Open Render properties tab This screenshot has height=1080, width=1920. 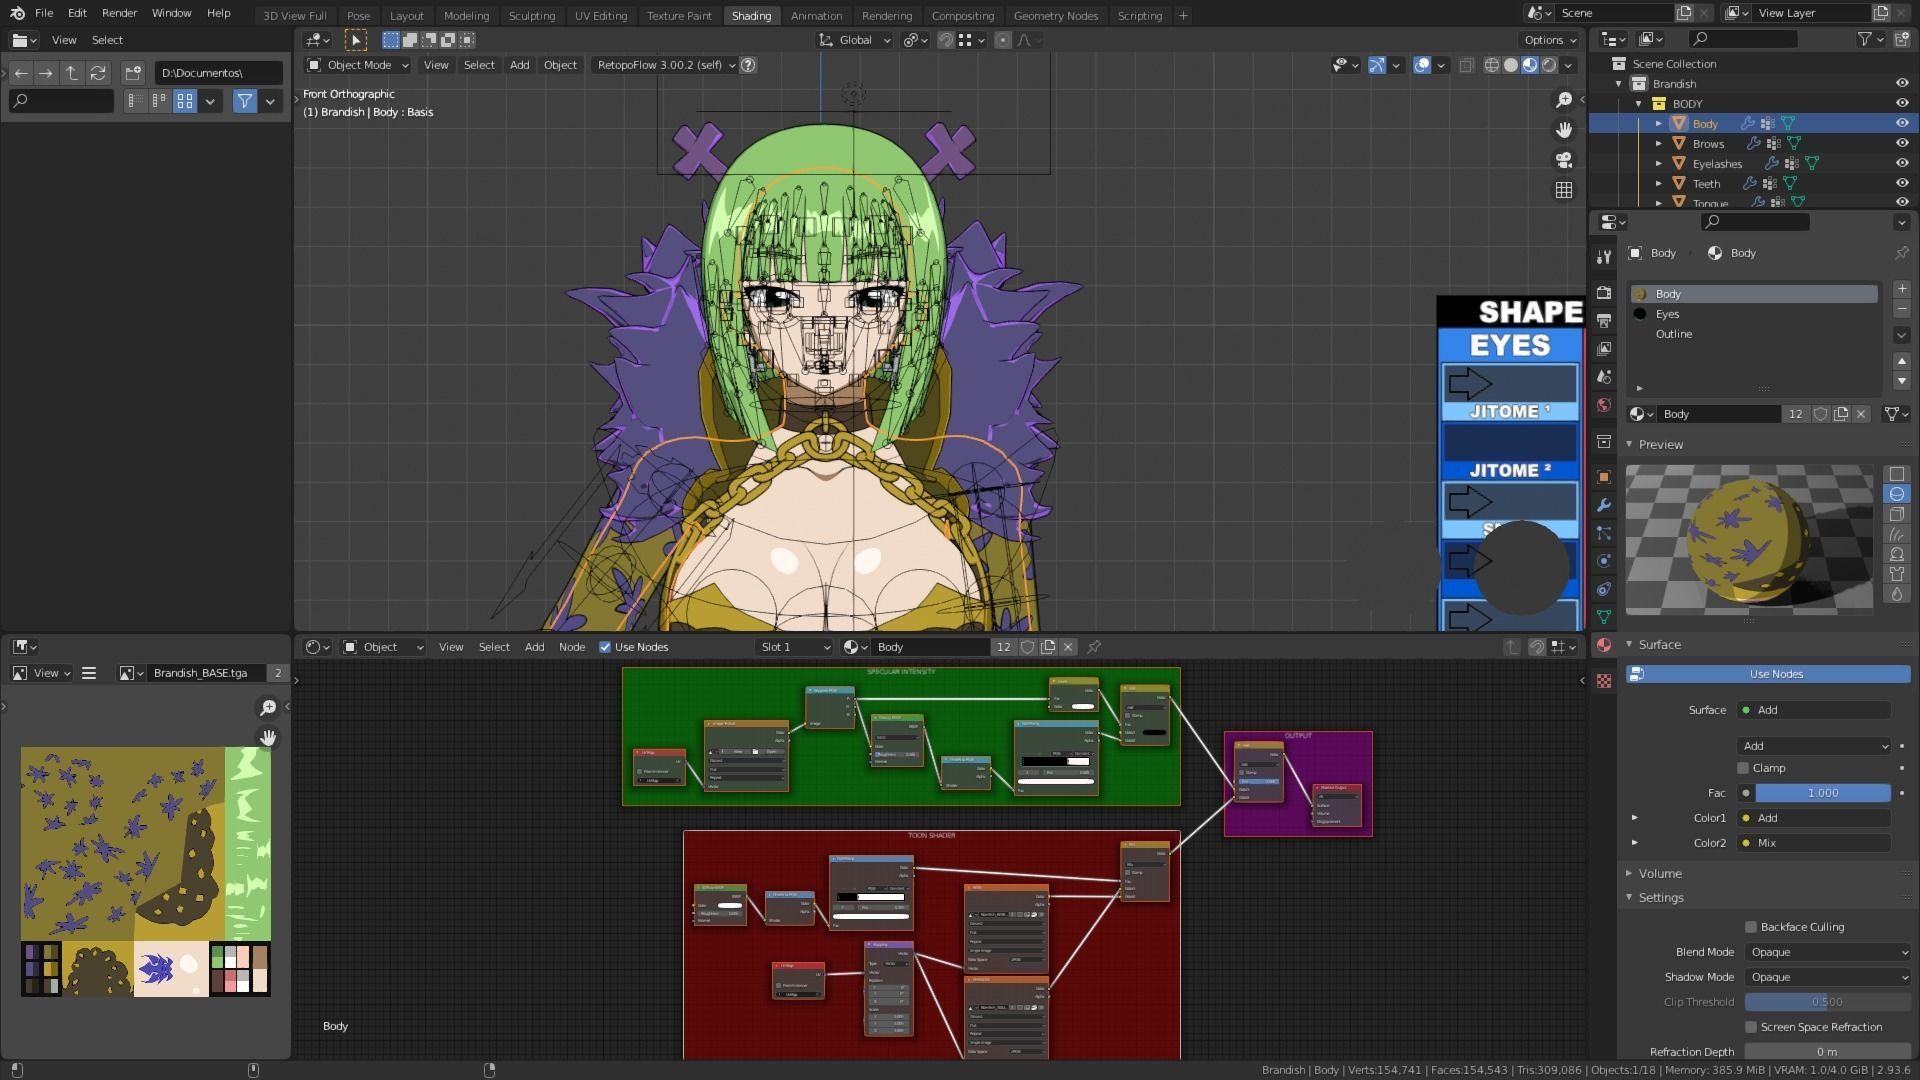point(1604,293)
